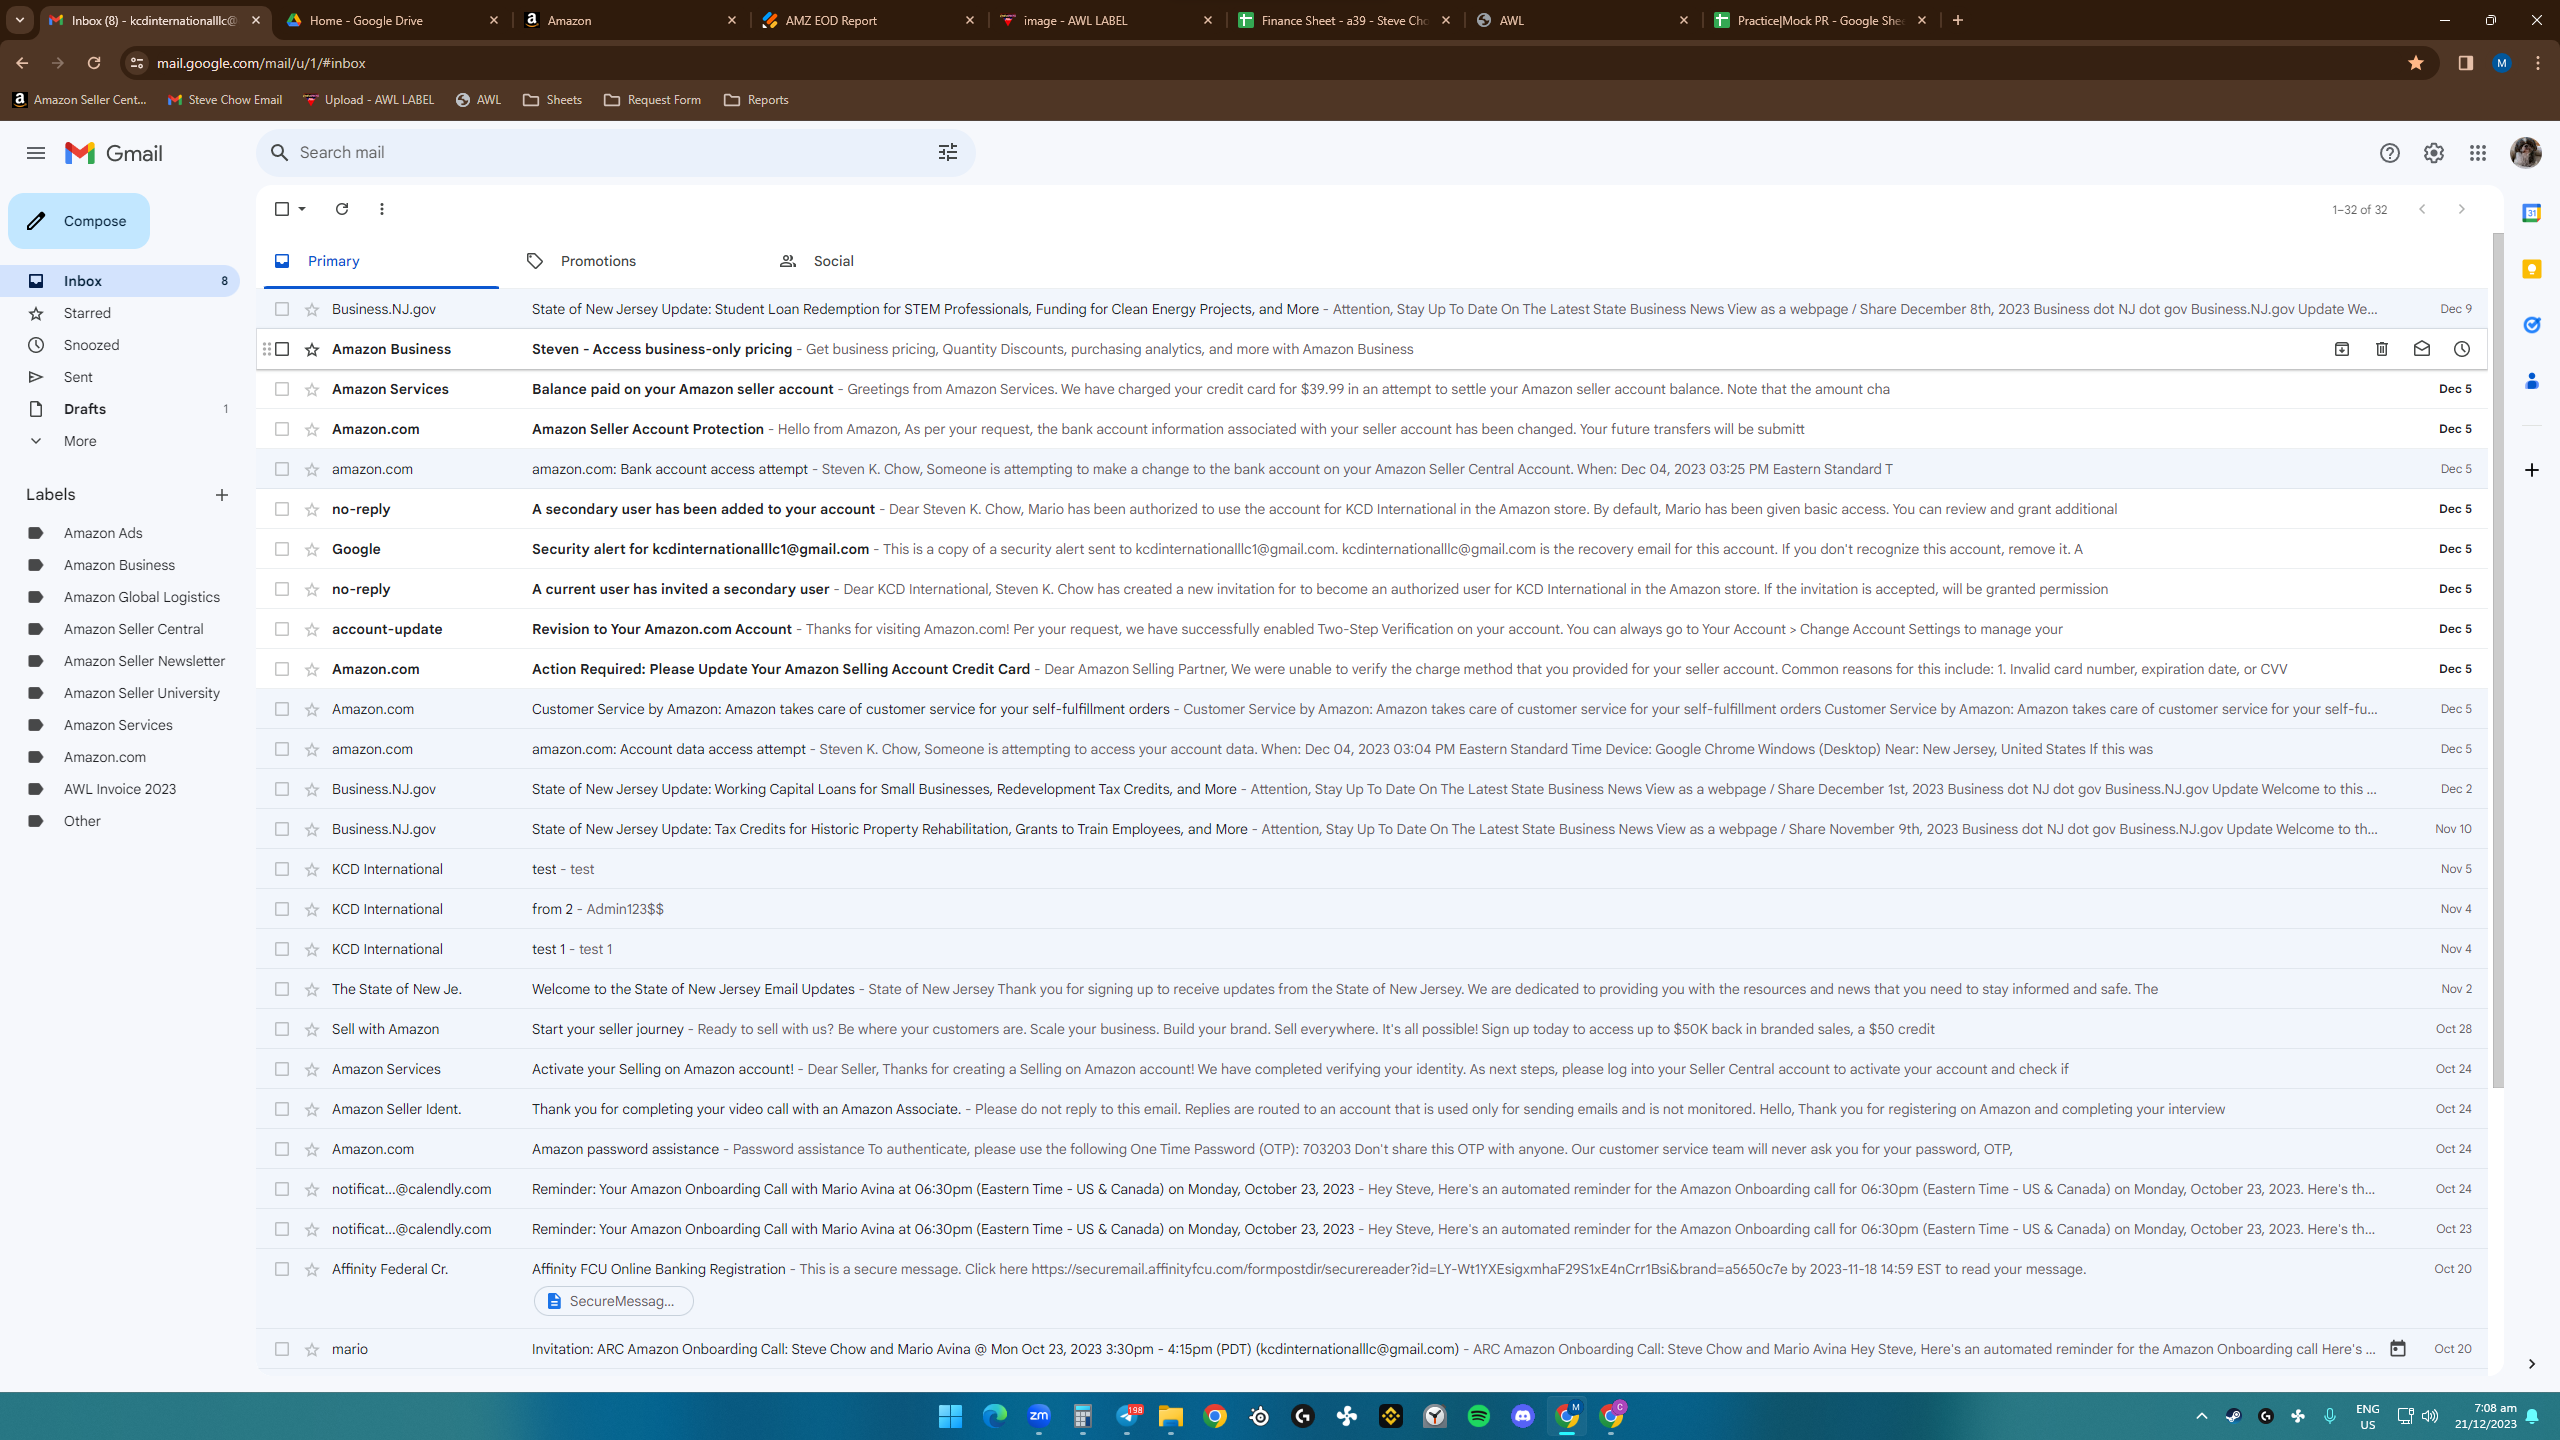Select the Business.NJ.gov Dec 9 email checkbox
The image size is (2560, 1440).
coord(282,309)
